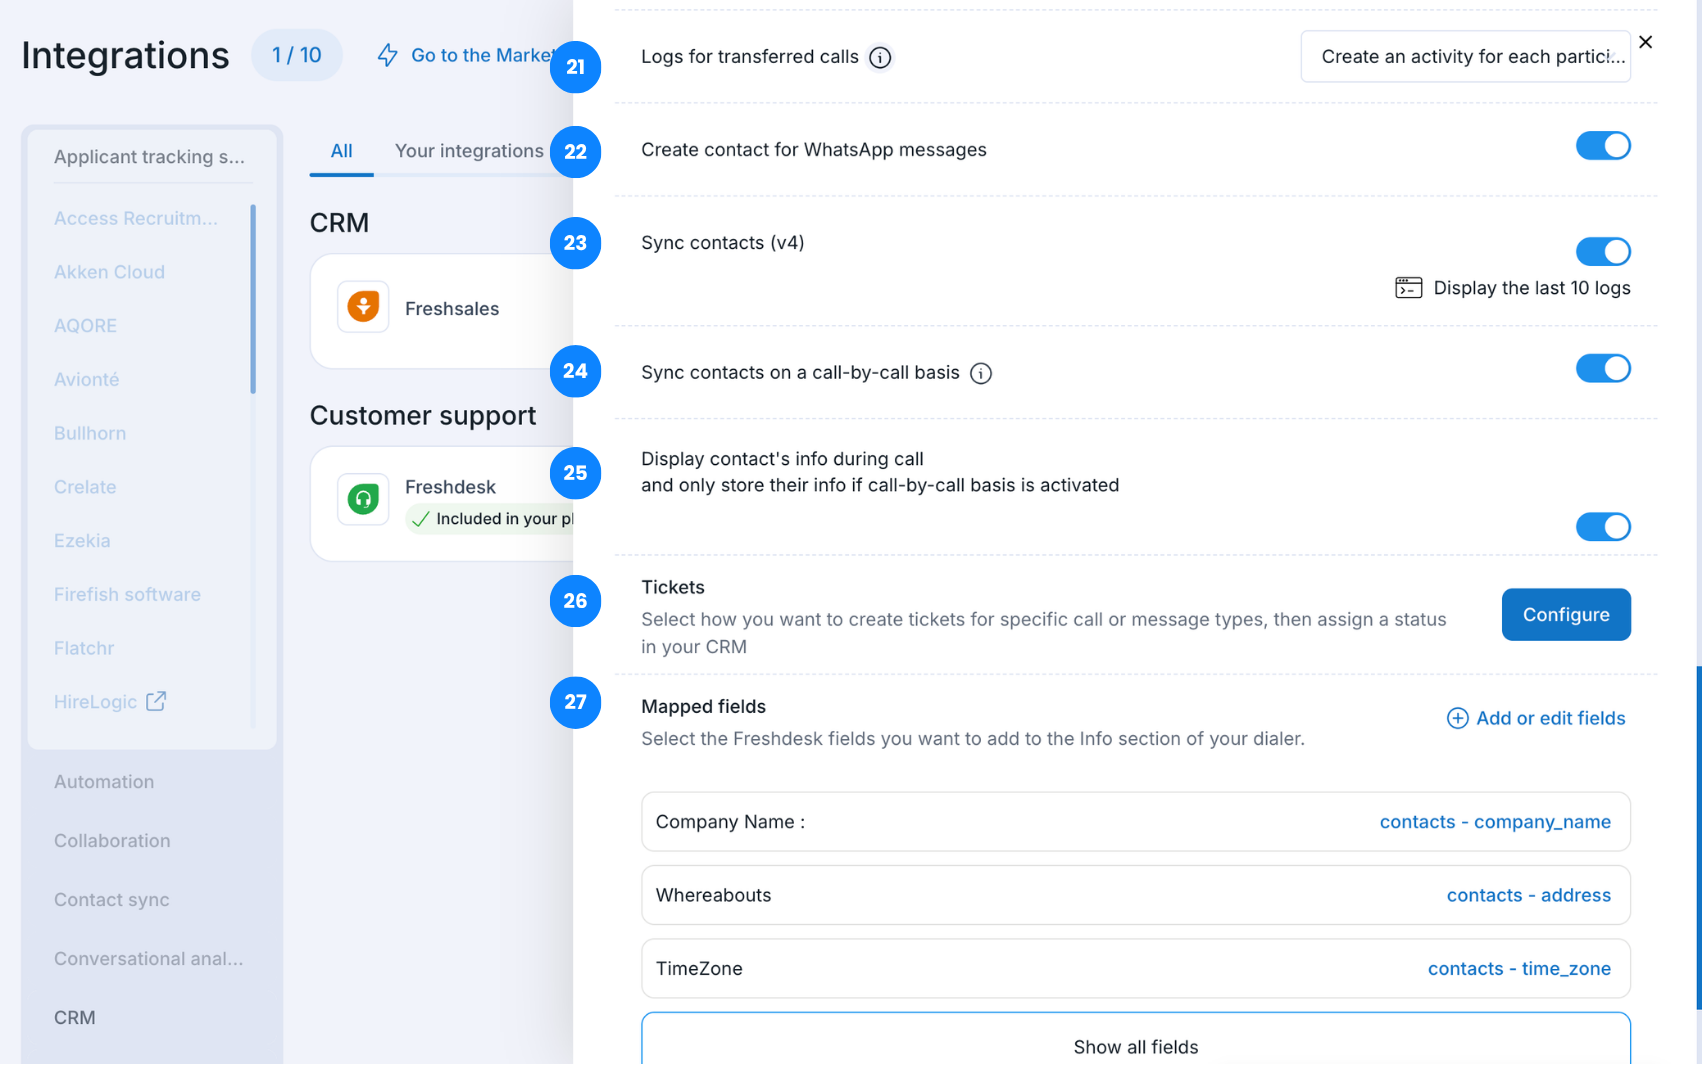This screenshot has width=1702, height=1065.
Task: Close the Freshdesk settings panel
Action: pyautogui.click(x=1645, y=42)
